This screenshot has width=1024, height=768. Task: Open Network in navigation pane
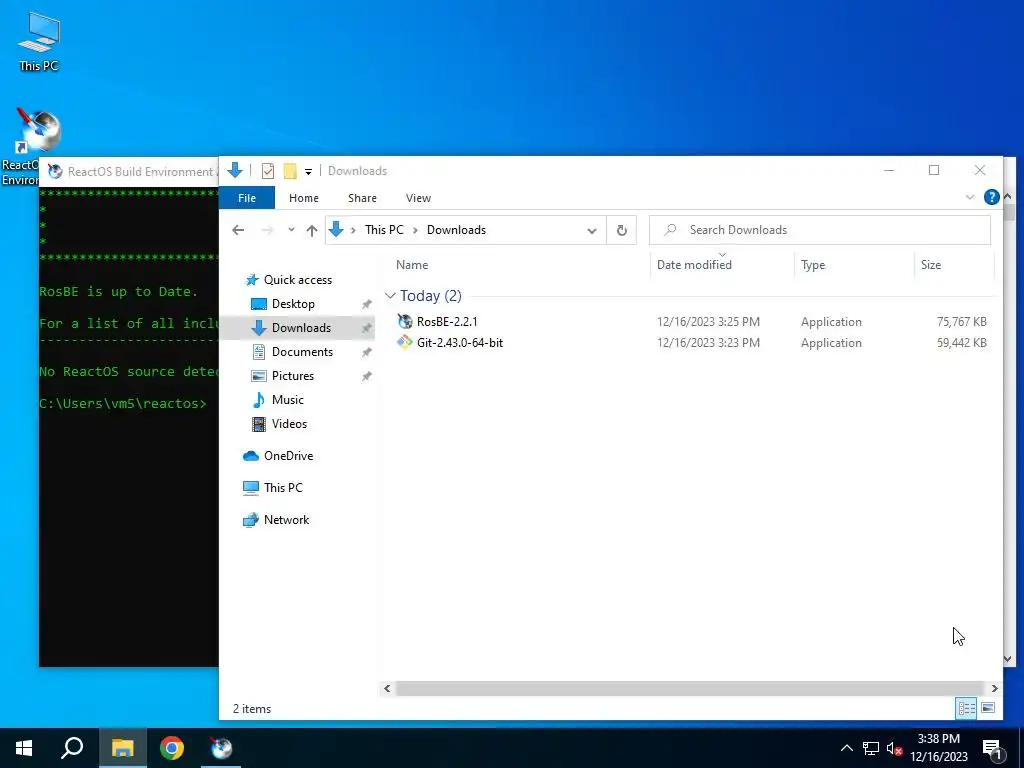pos(286,520)
